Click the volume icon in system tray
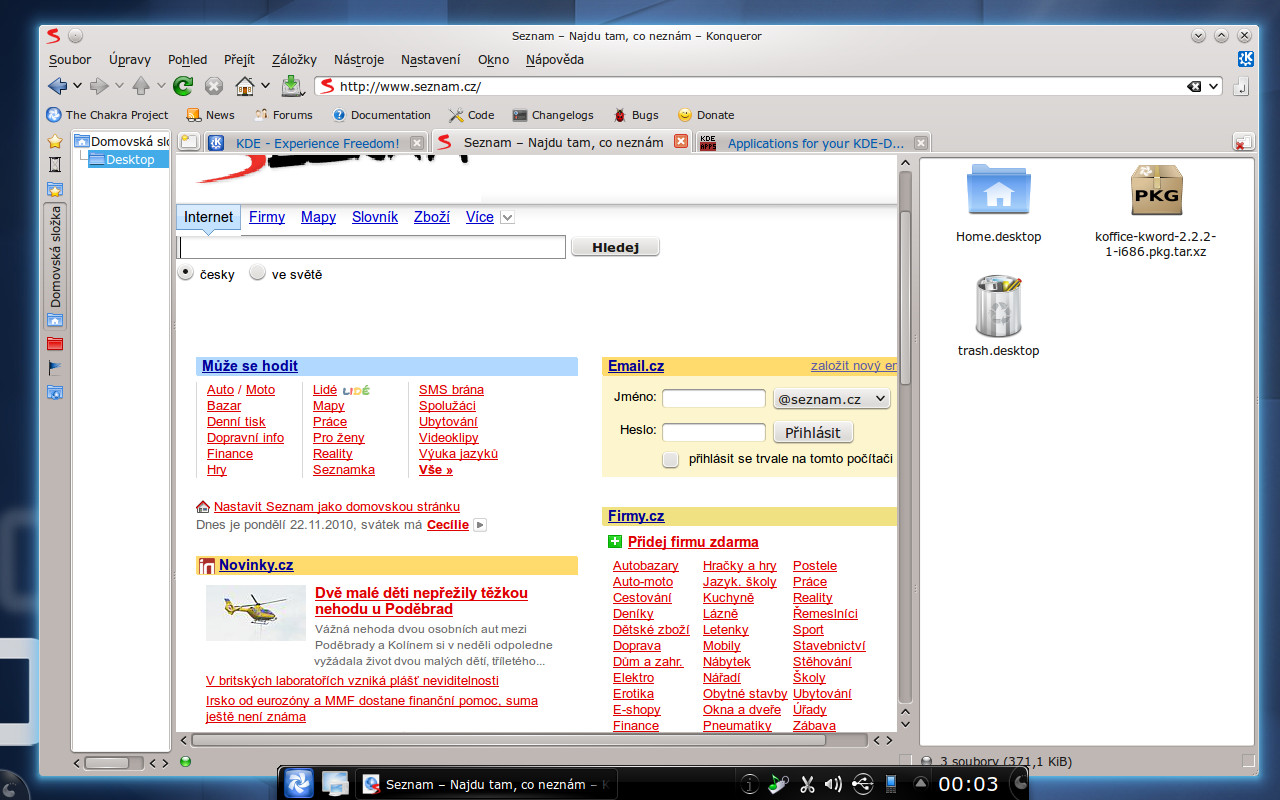 click(833, 783)
